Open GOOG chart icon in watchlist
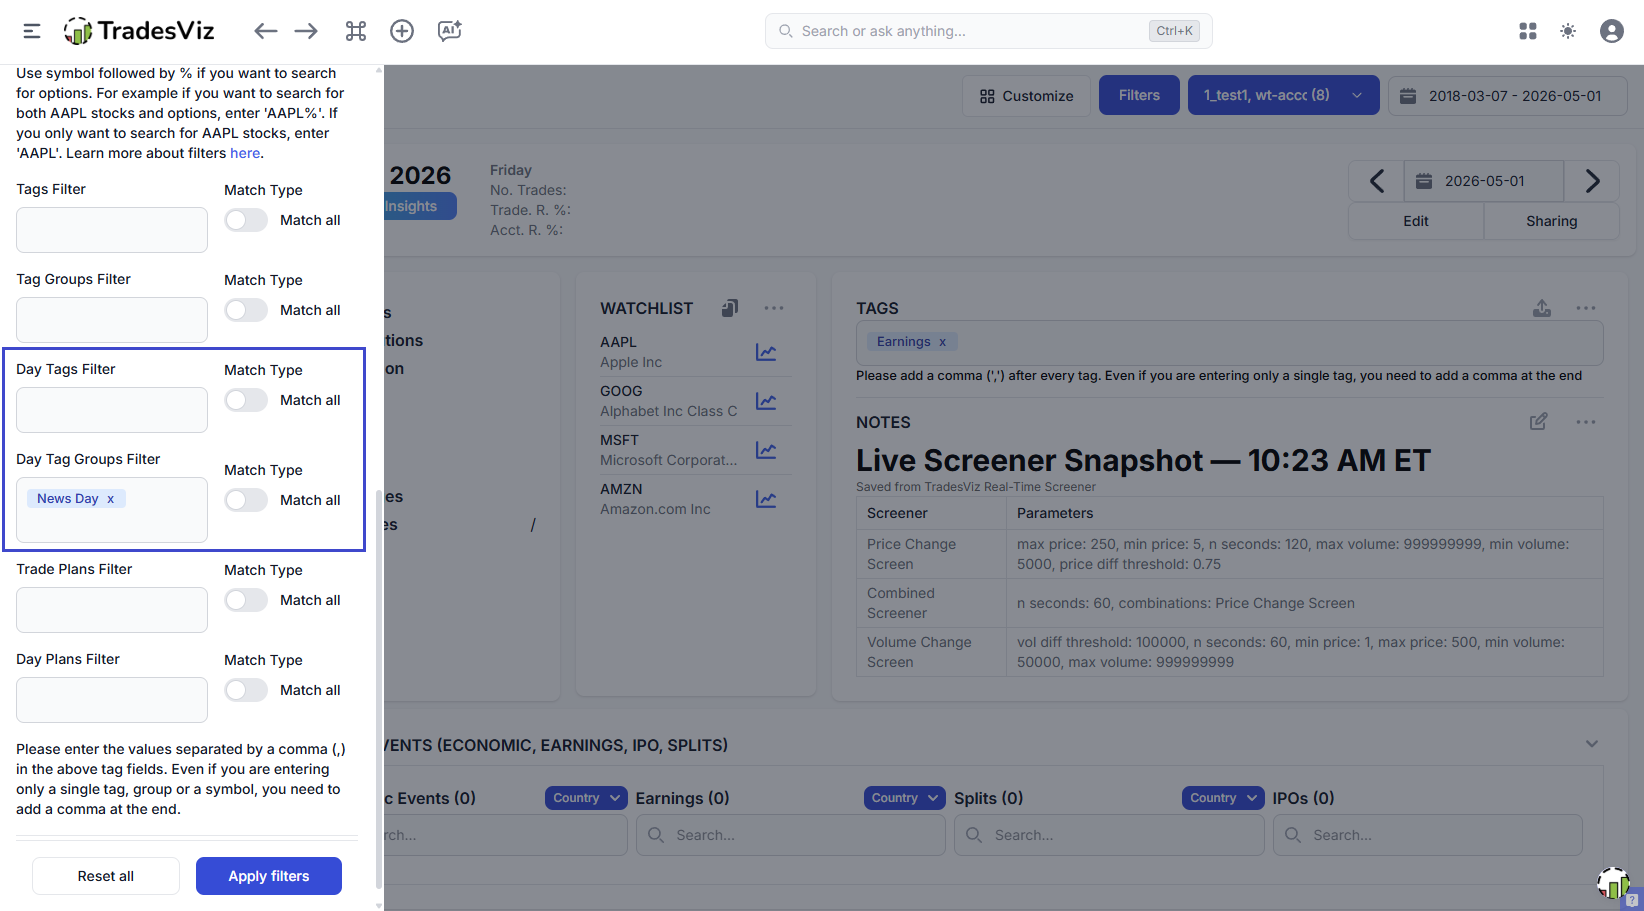Viewport: 1644px width, 911px height. coord(766,401)
